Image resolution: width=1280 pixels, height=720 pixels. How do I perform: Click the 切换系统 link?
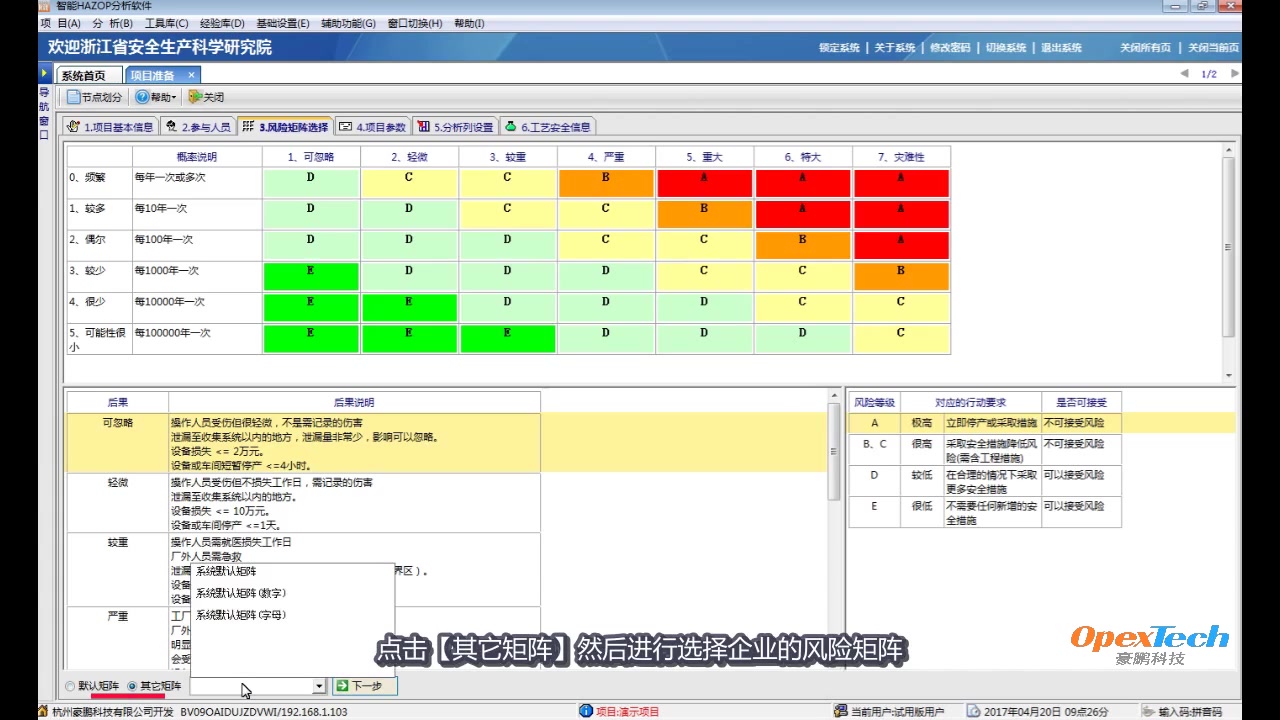click(x=1006, y=48)
